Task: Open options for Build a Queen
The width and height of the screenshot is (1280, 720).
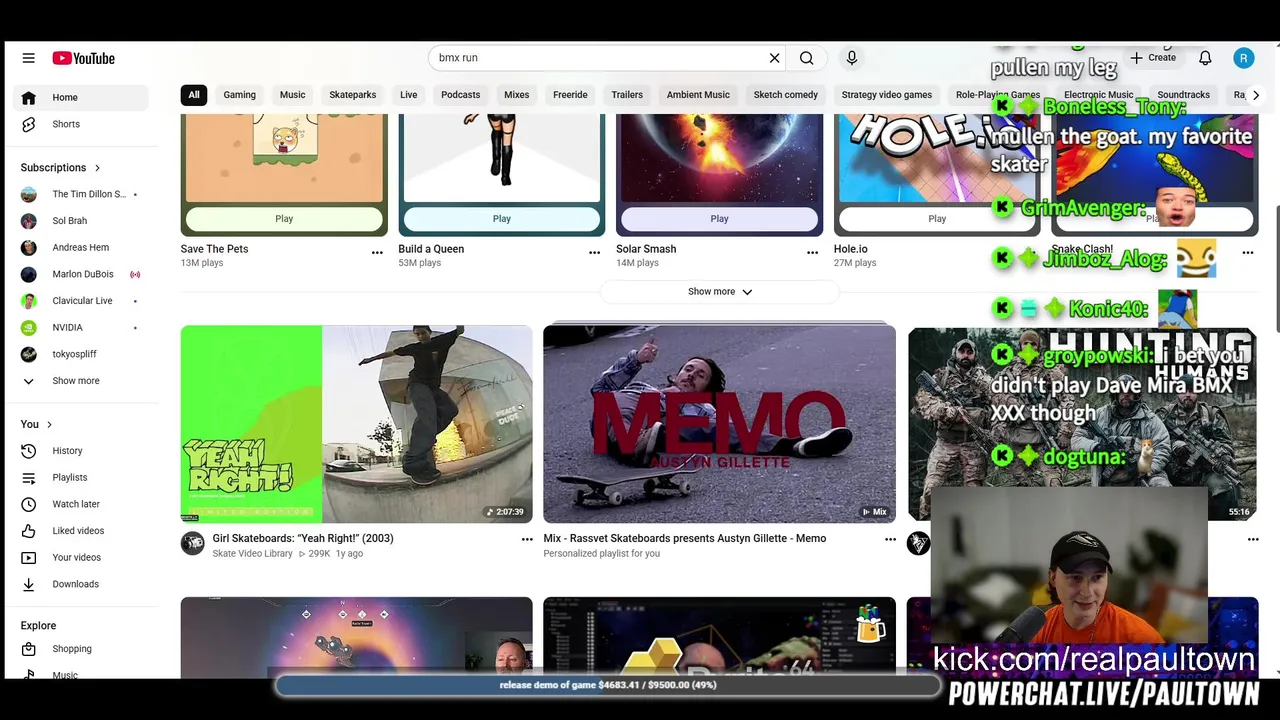Action: [x=595, y=253]
